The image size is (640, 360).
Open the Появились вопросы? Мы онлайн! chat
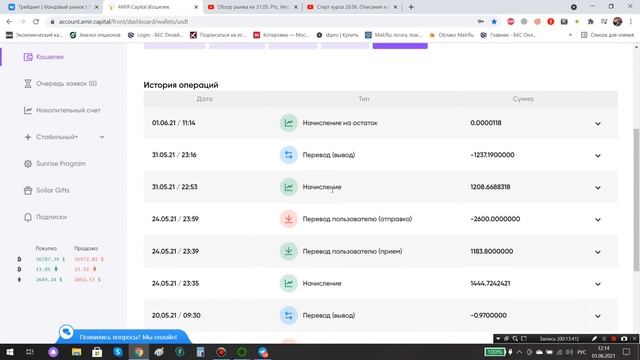point(128,337)
